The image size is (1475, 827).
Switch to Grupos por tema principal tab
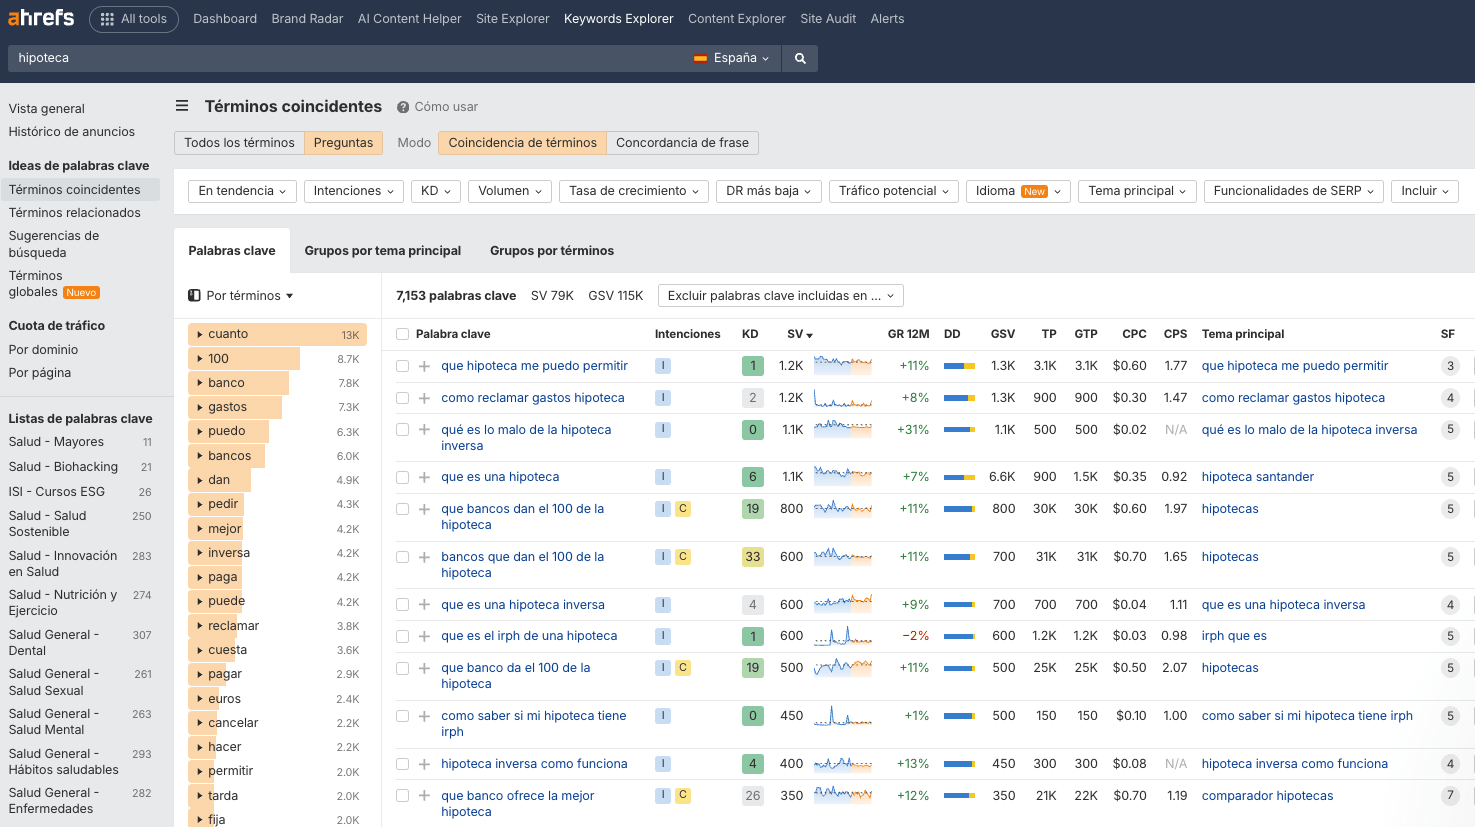382,250
